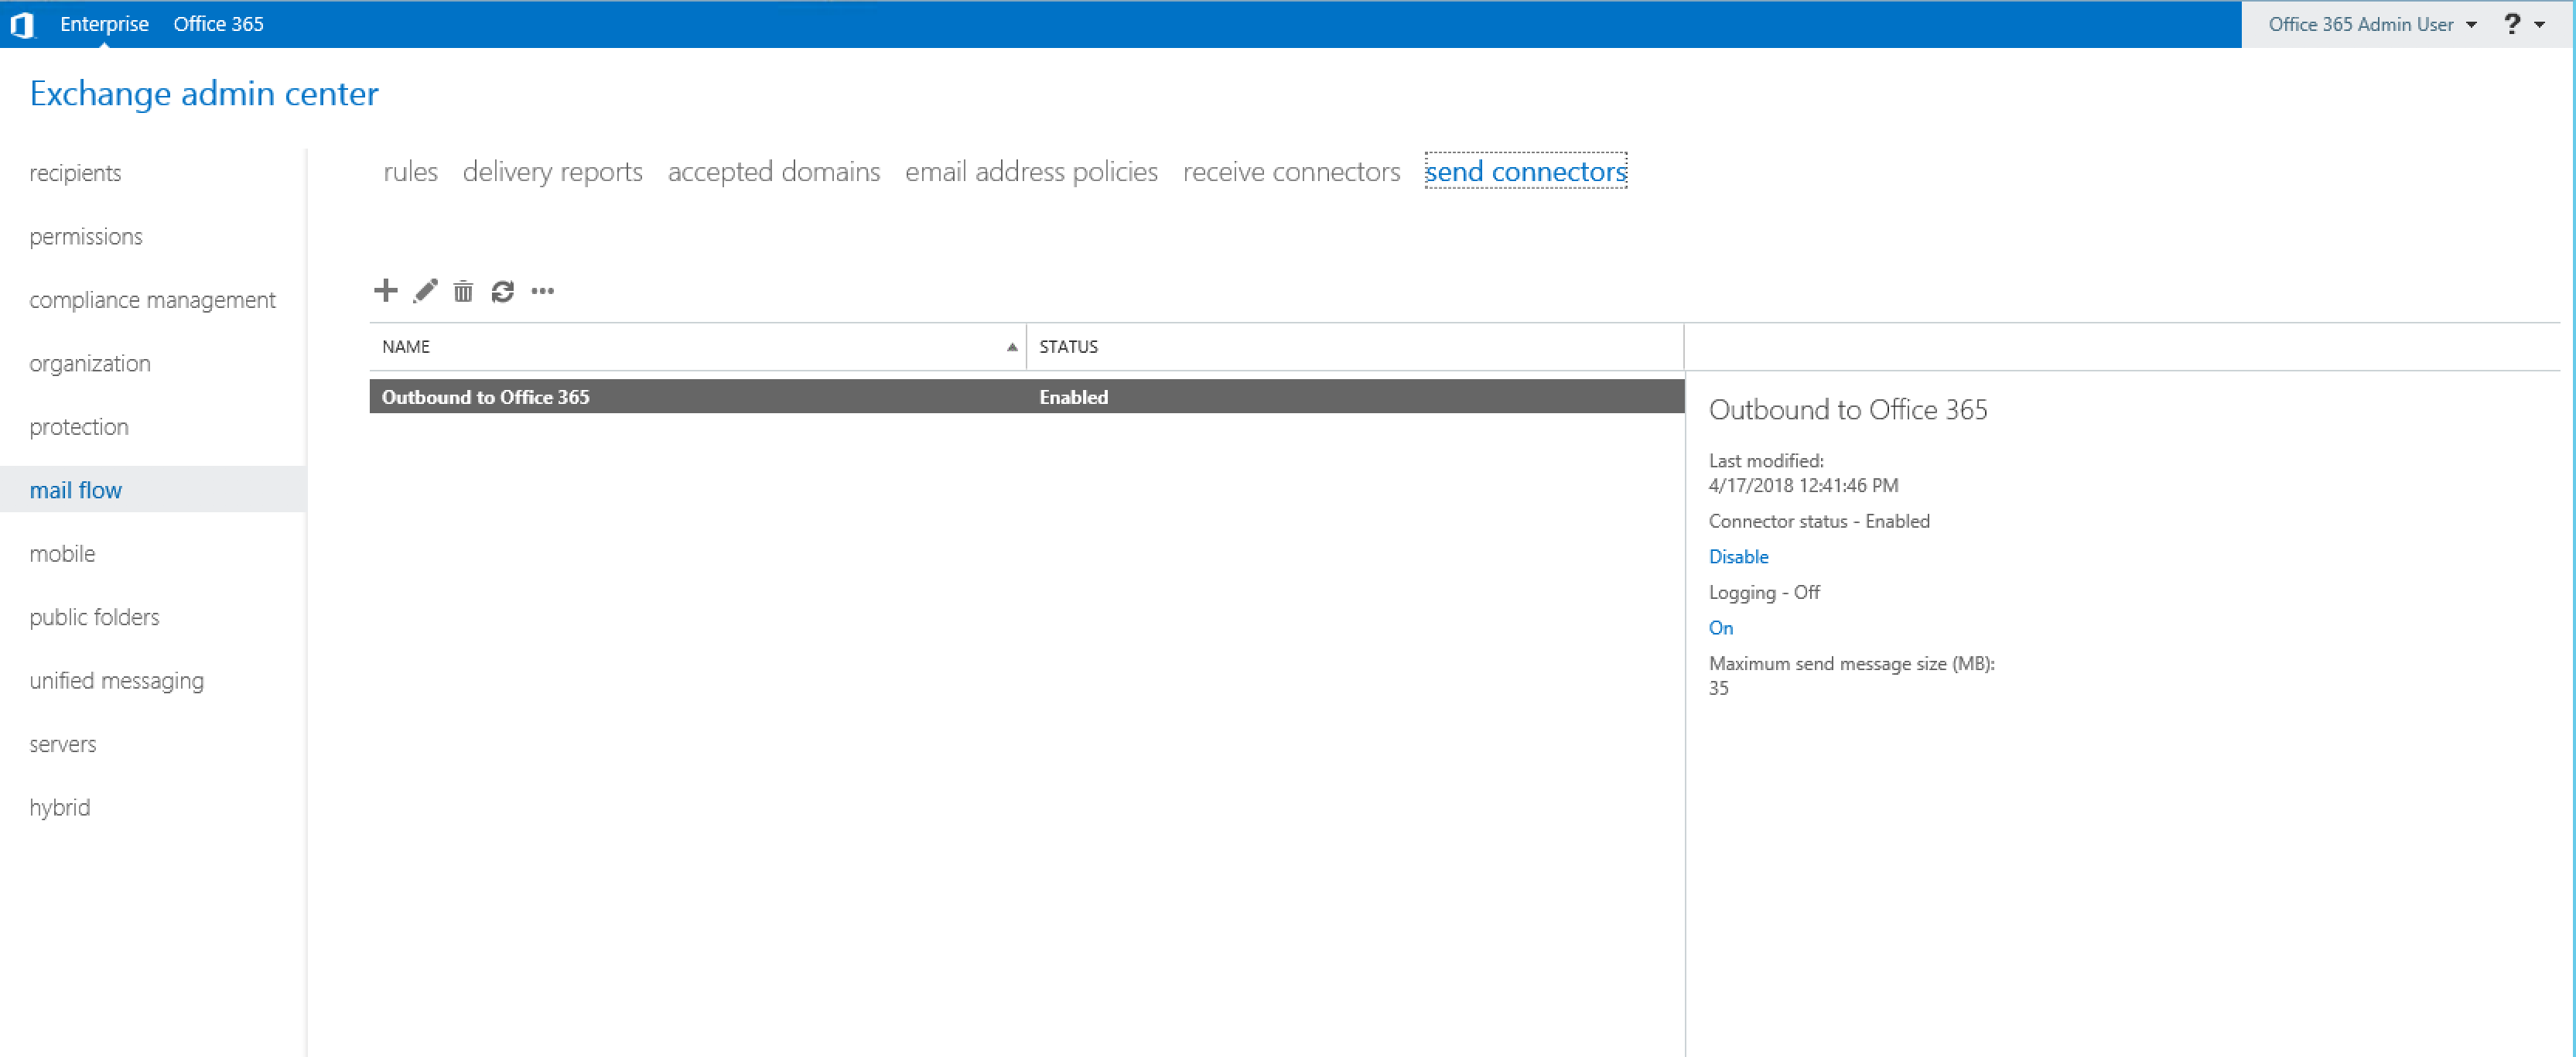
Task: Click the add new connector plus icon
Action: coord(385,291)
